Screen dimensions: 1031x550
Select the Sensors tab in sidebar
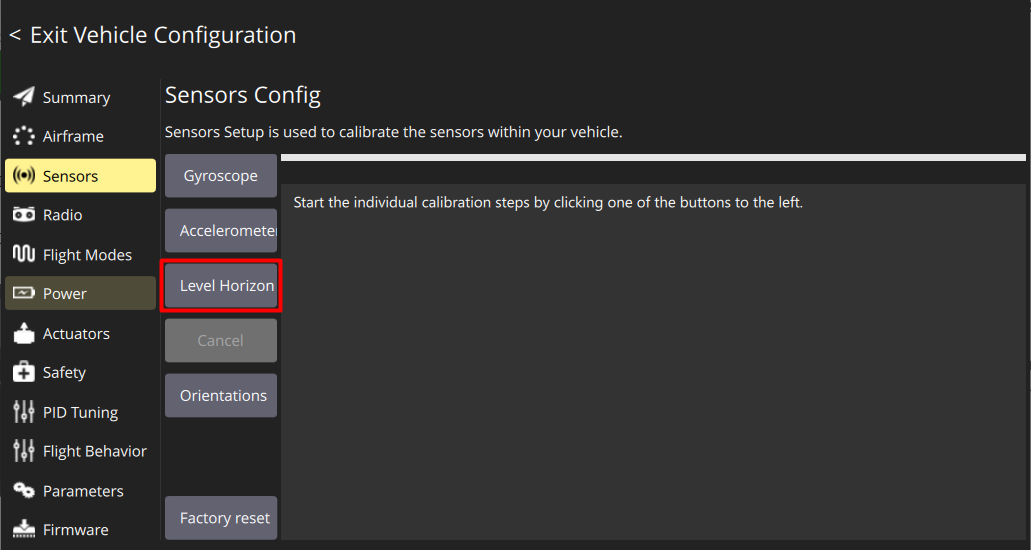pos(80,176)
